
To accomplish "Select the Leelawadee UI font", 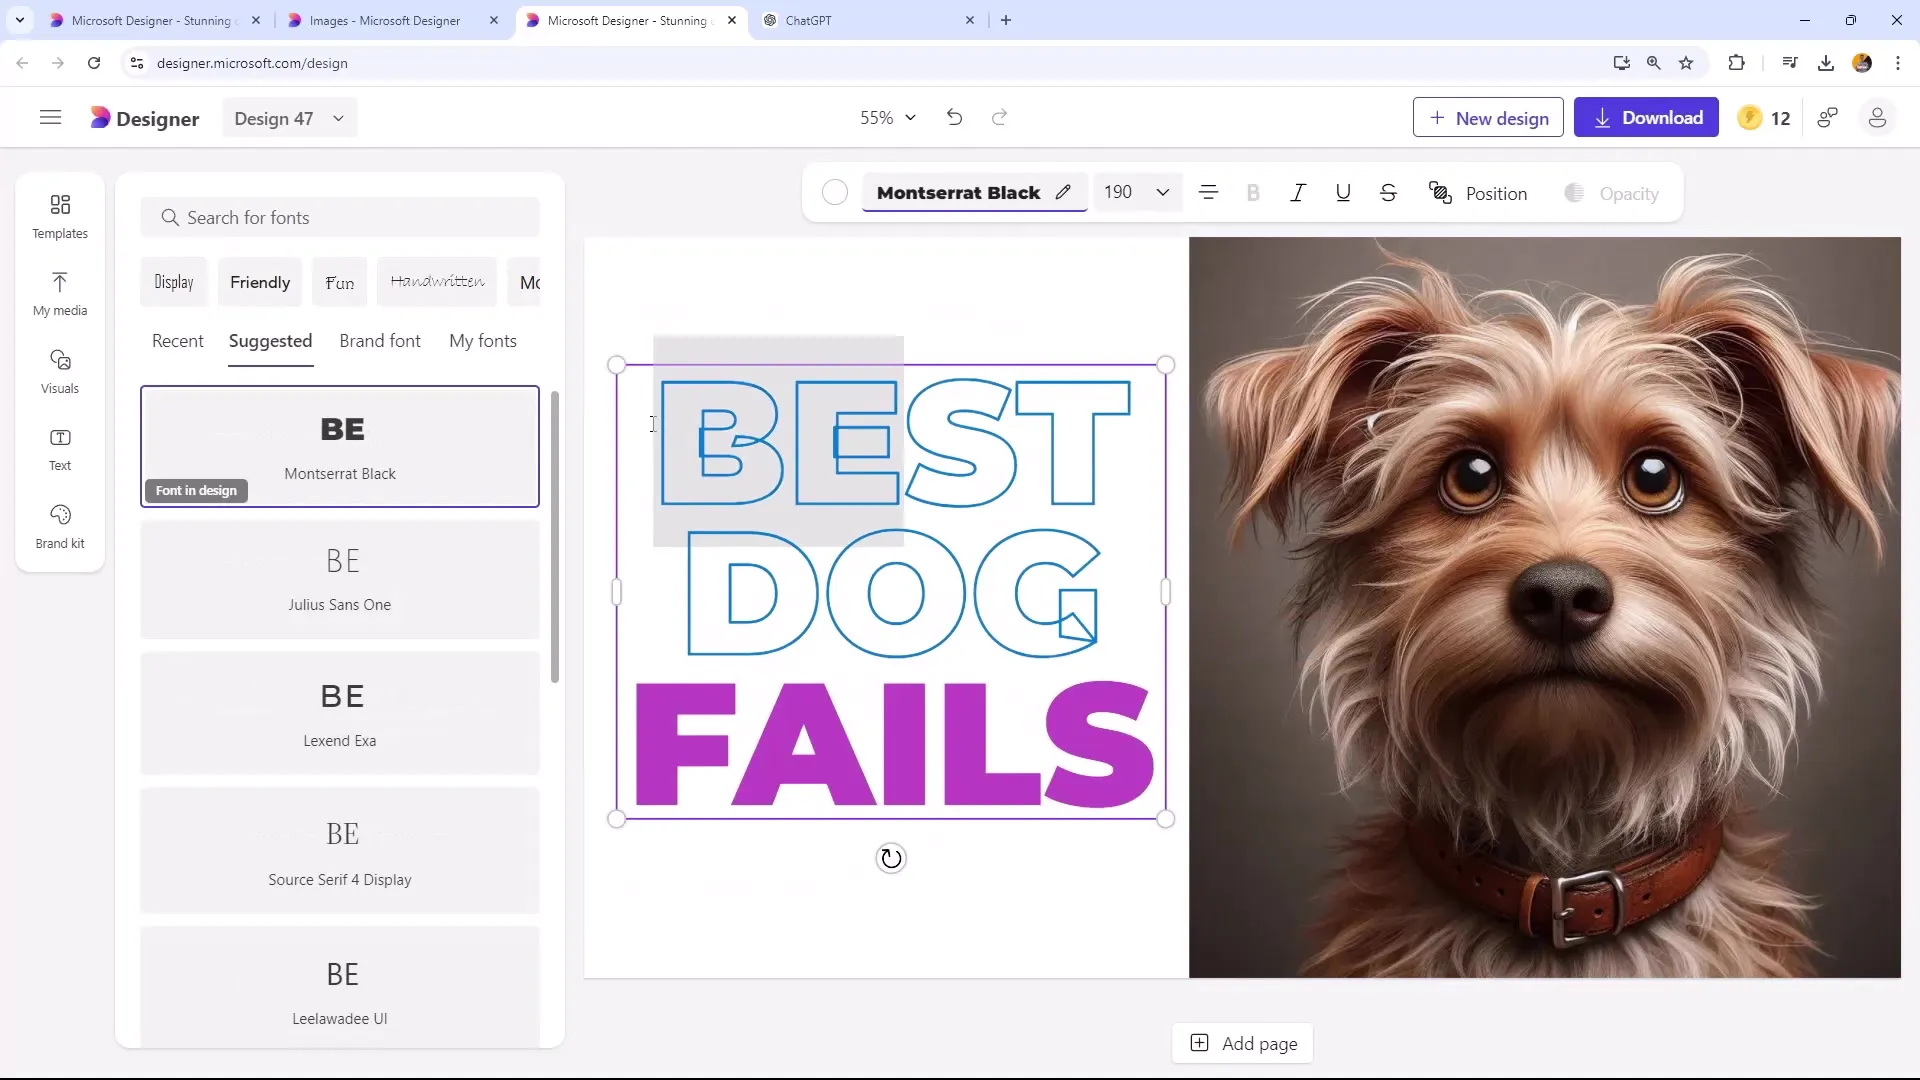I will pos(340,988).
